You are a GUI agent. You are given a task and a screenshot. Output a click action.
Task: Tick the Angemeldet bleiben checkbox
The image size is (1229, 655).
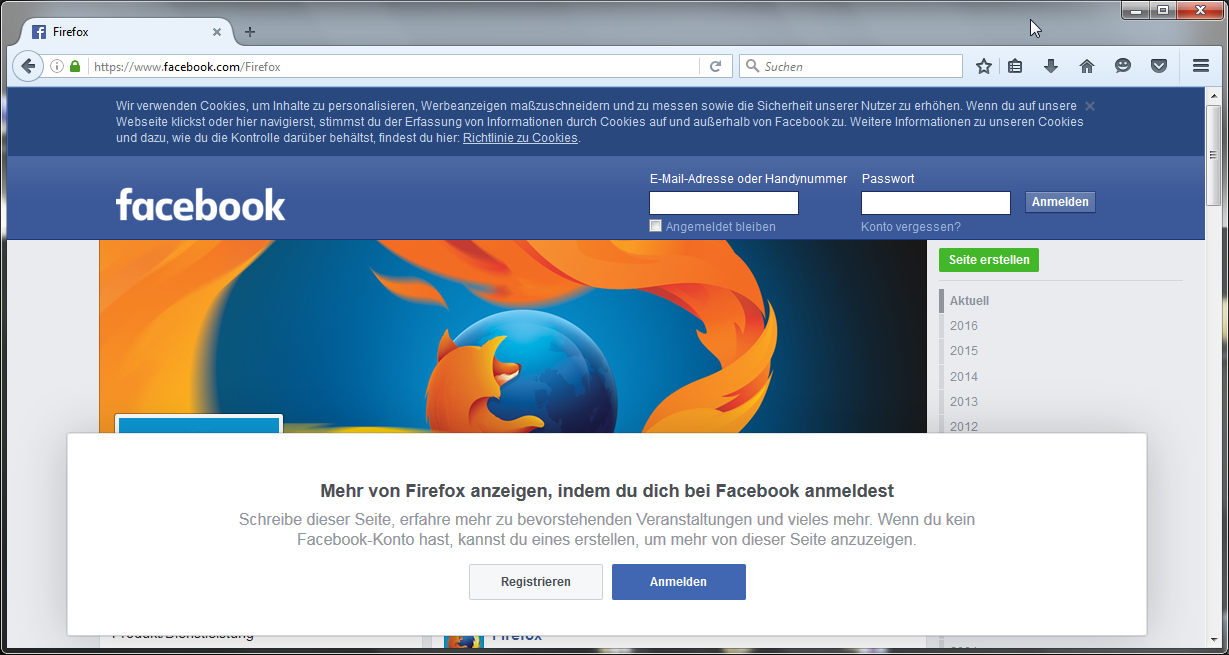656,226
